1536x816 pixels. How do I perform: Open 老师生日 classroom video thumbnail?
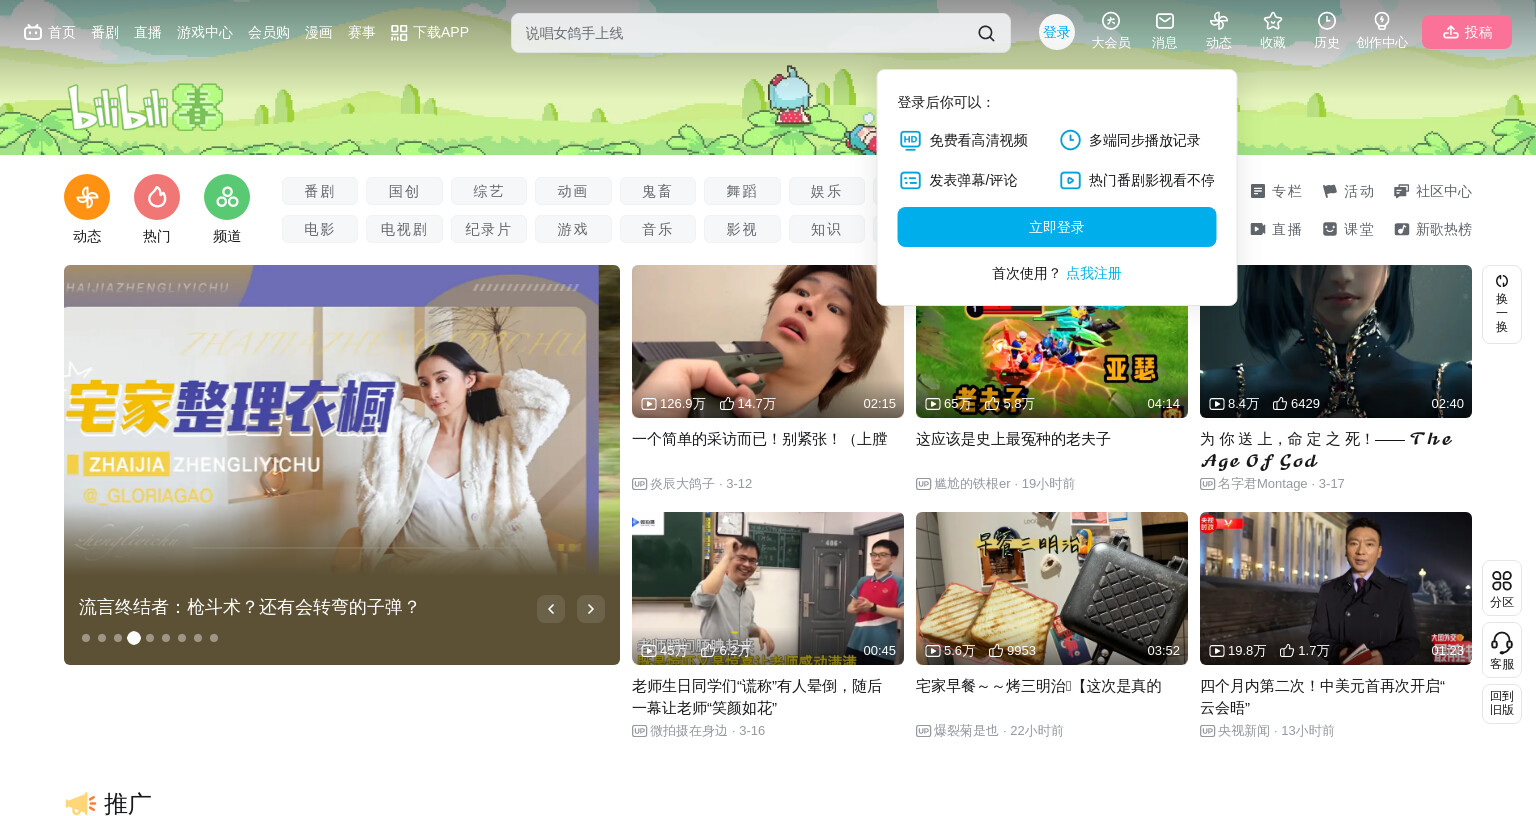[x=768, y=588]
